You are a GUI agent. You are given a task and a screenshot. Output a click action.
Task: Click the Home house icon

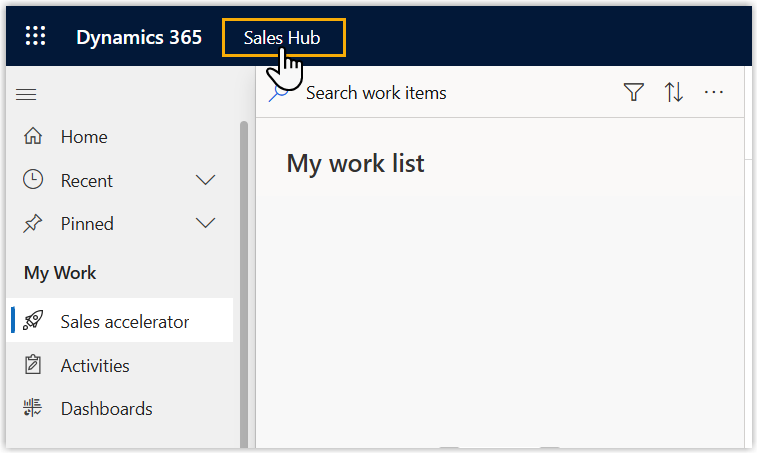pos(33,137)
